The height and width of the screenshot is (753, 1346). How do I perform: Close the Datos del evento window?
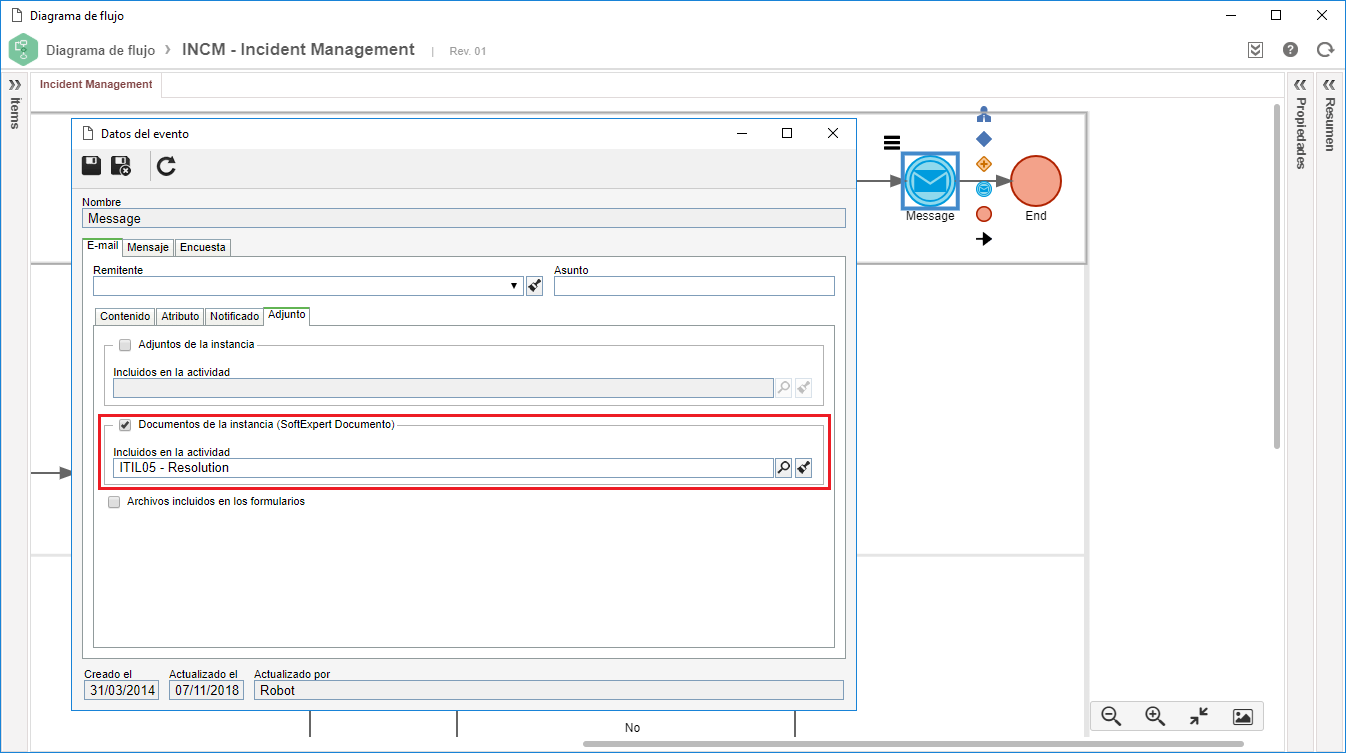[833, 133]
